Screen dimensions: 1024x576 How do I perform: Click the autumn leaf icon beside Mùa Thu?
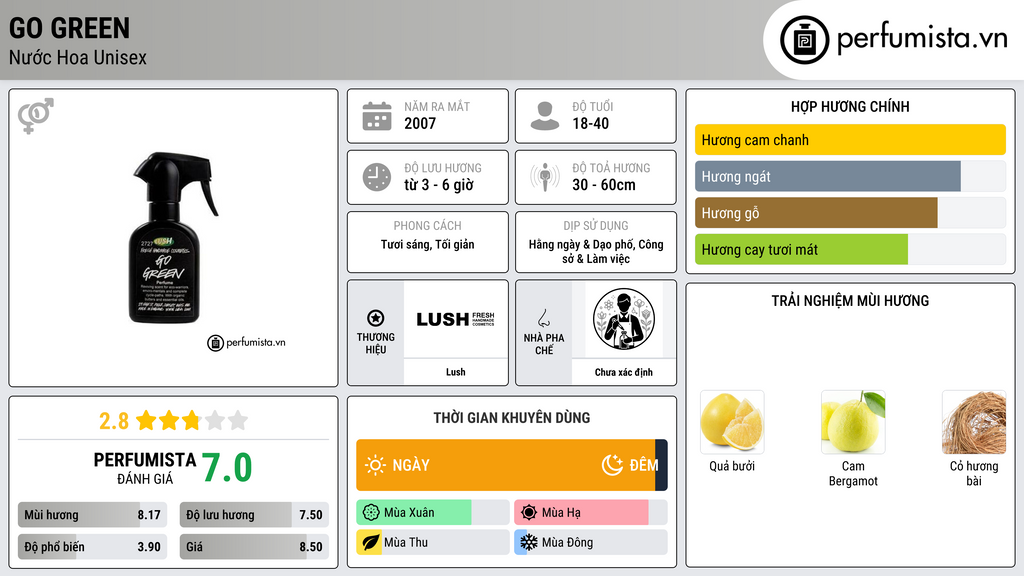pos(371,542)
